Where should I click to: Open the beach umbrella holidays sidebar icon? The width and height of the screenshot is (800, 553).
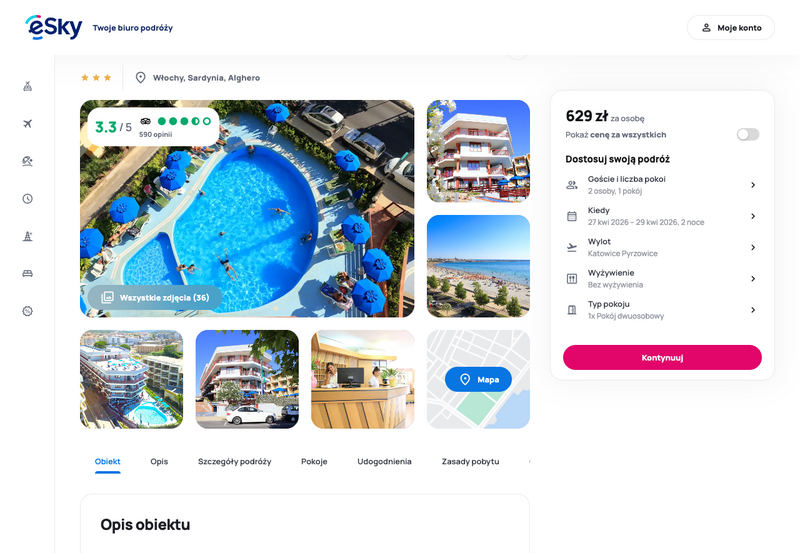point(28,161)
